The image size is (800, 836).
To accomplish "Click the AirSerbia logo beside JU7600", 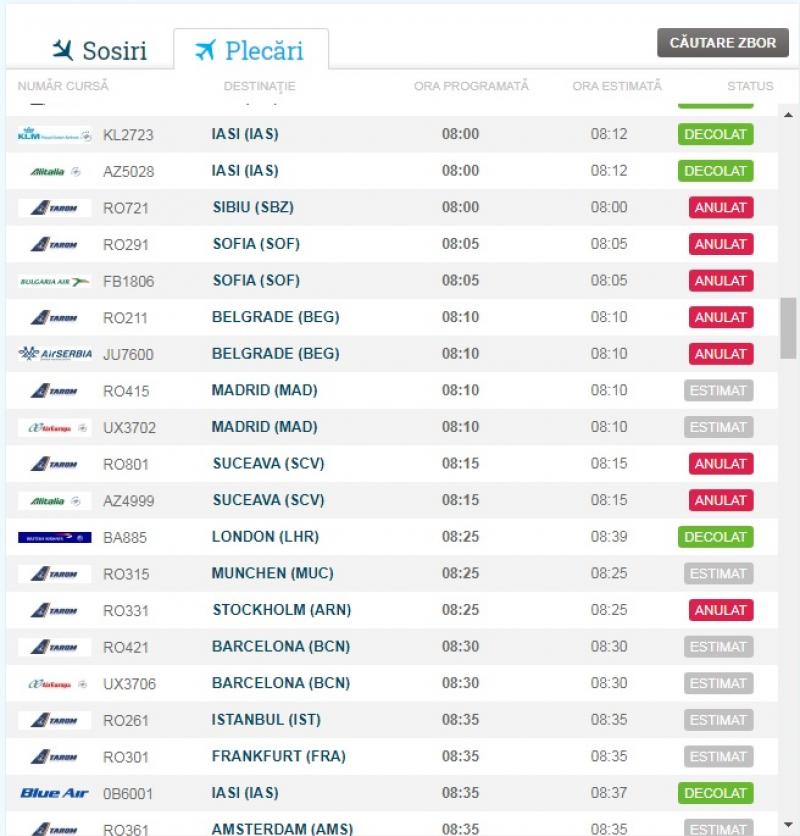I will click(54, 354).
